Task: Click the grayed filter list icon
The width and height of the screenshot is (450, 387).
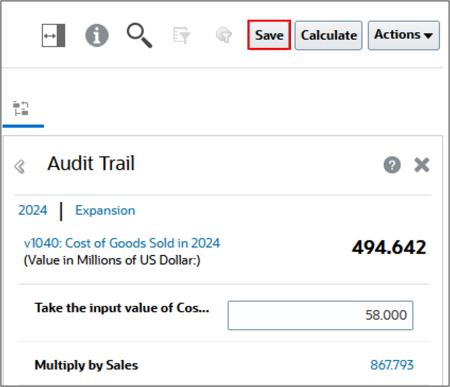Action: [182, 35]
